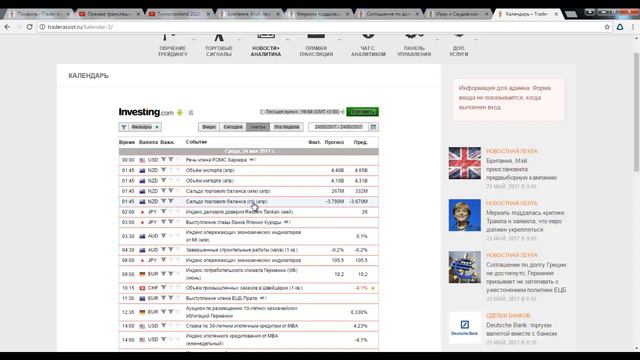
Task: Click the green button above the calendar
Action: coord(362,112)
